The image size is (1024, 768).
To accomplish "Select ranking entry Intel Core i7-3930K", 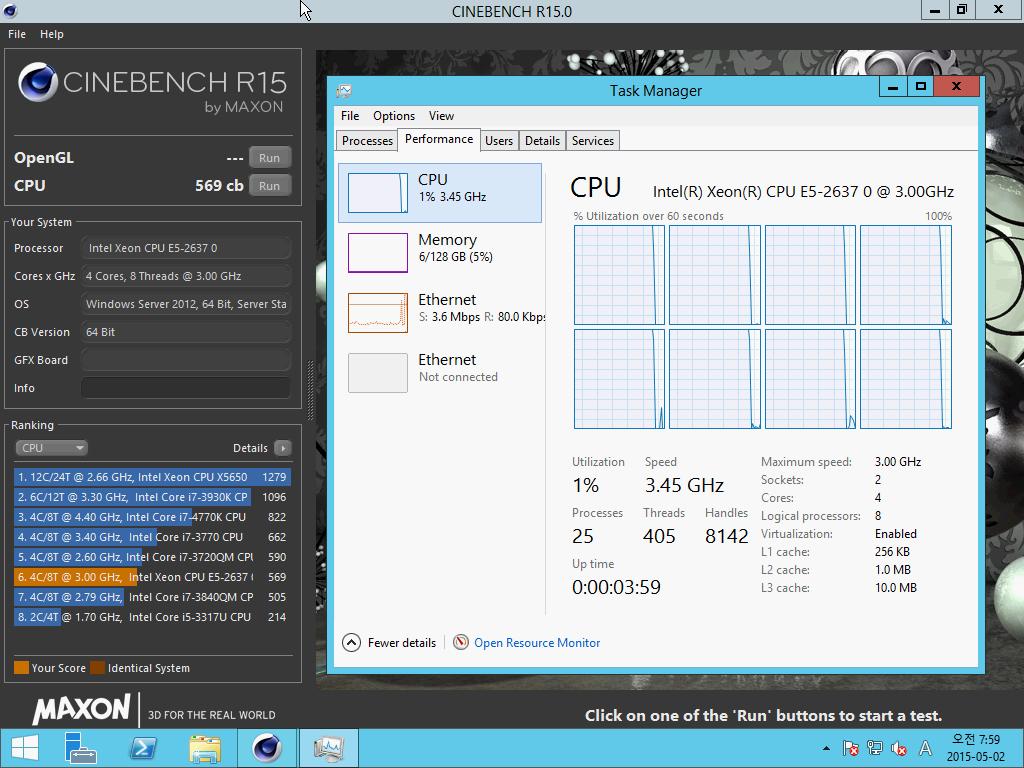I will point(152,497).
